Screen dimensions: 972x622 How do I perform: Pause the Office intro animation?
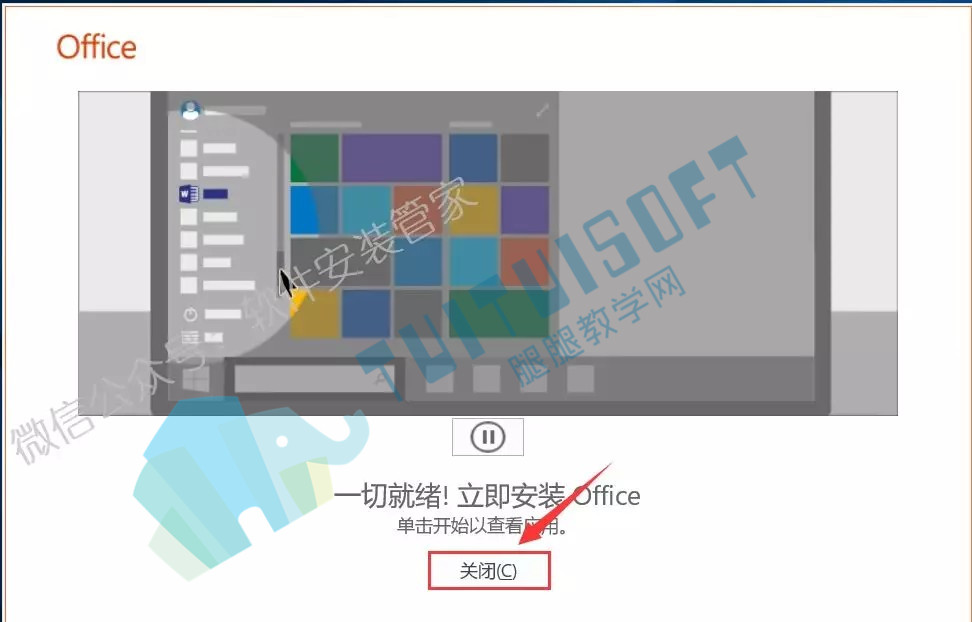click(488, 437)
